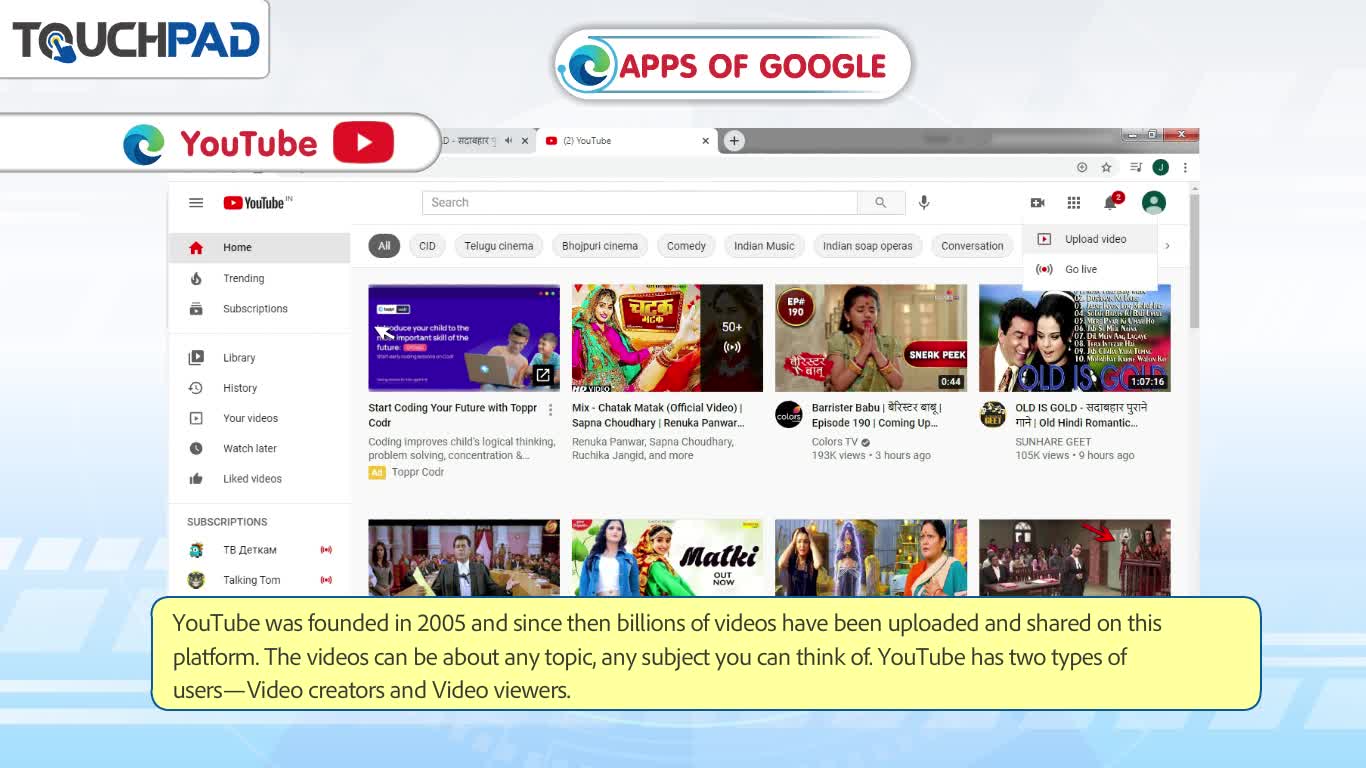Open the Talking Tom subscription

(x=259, y=580)
